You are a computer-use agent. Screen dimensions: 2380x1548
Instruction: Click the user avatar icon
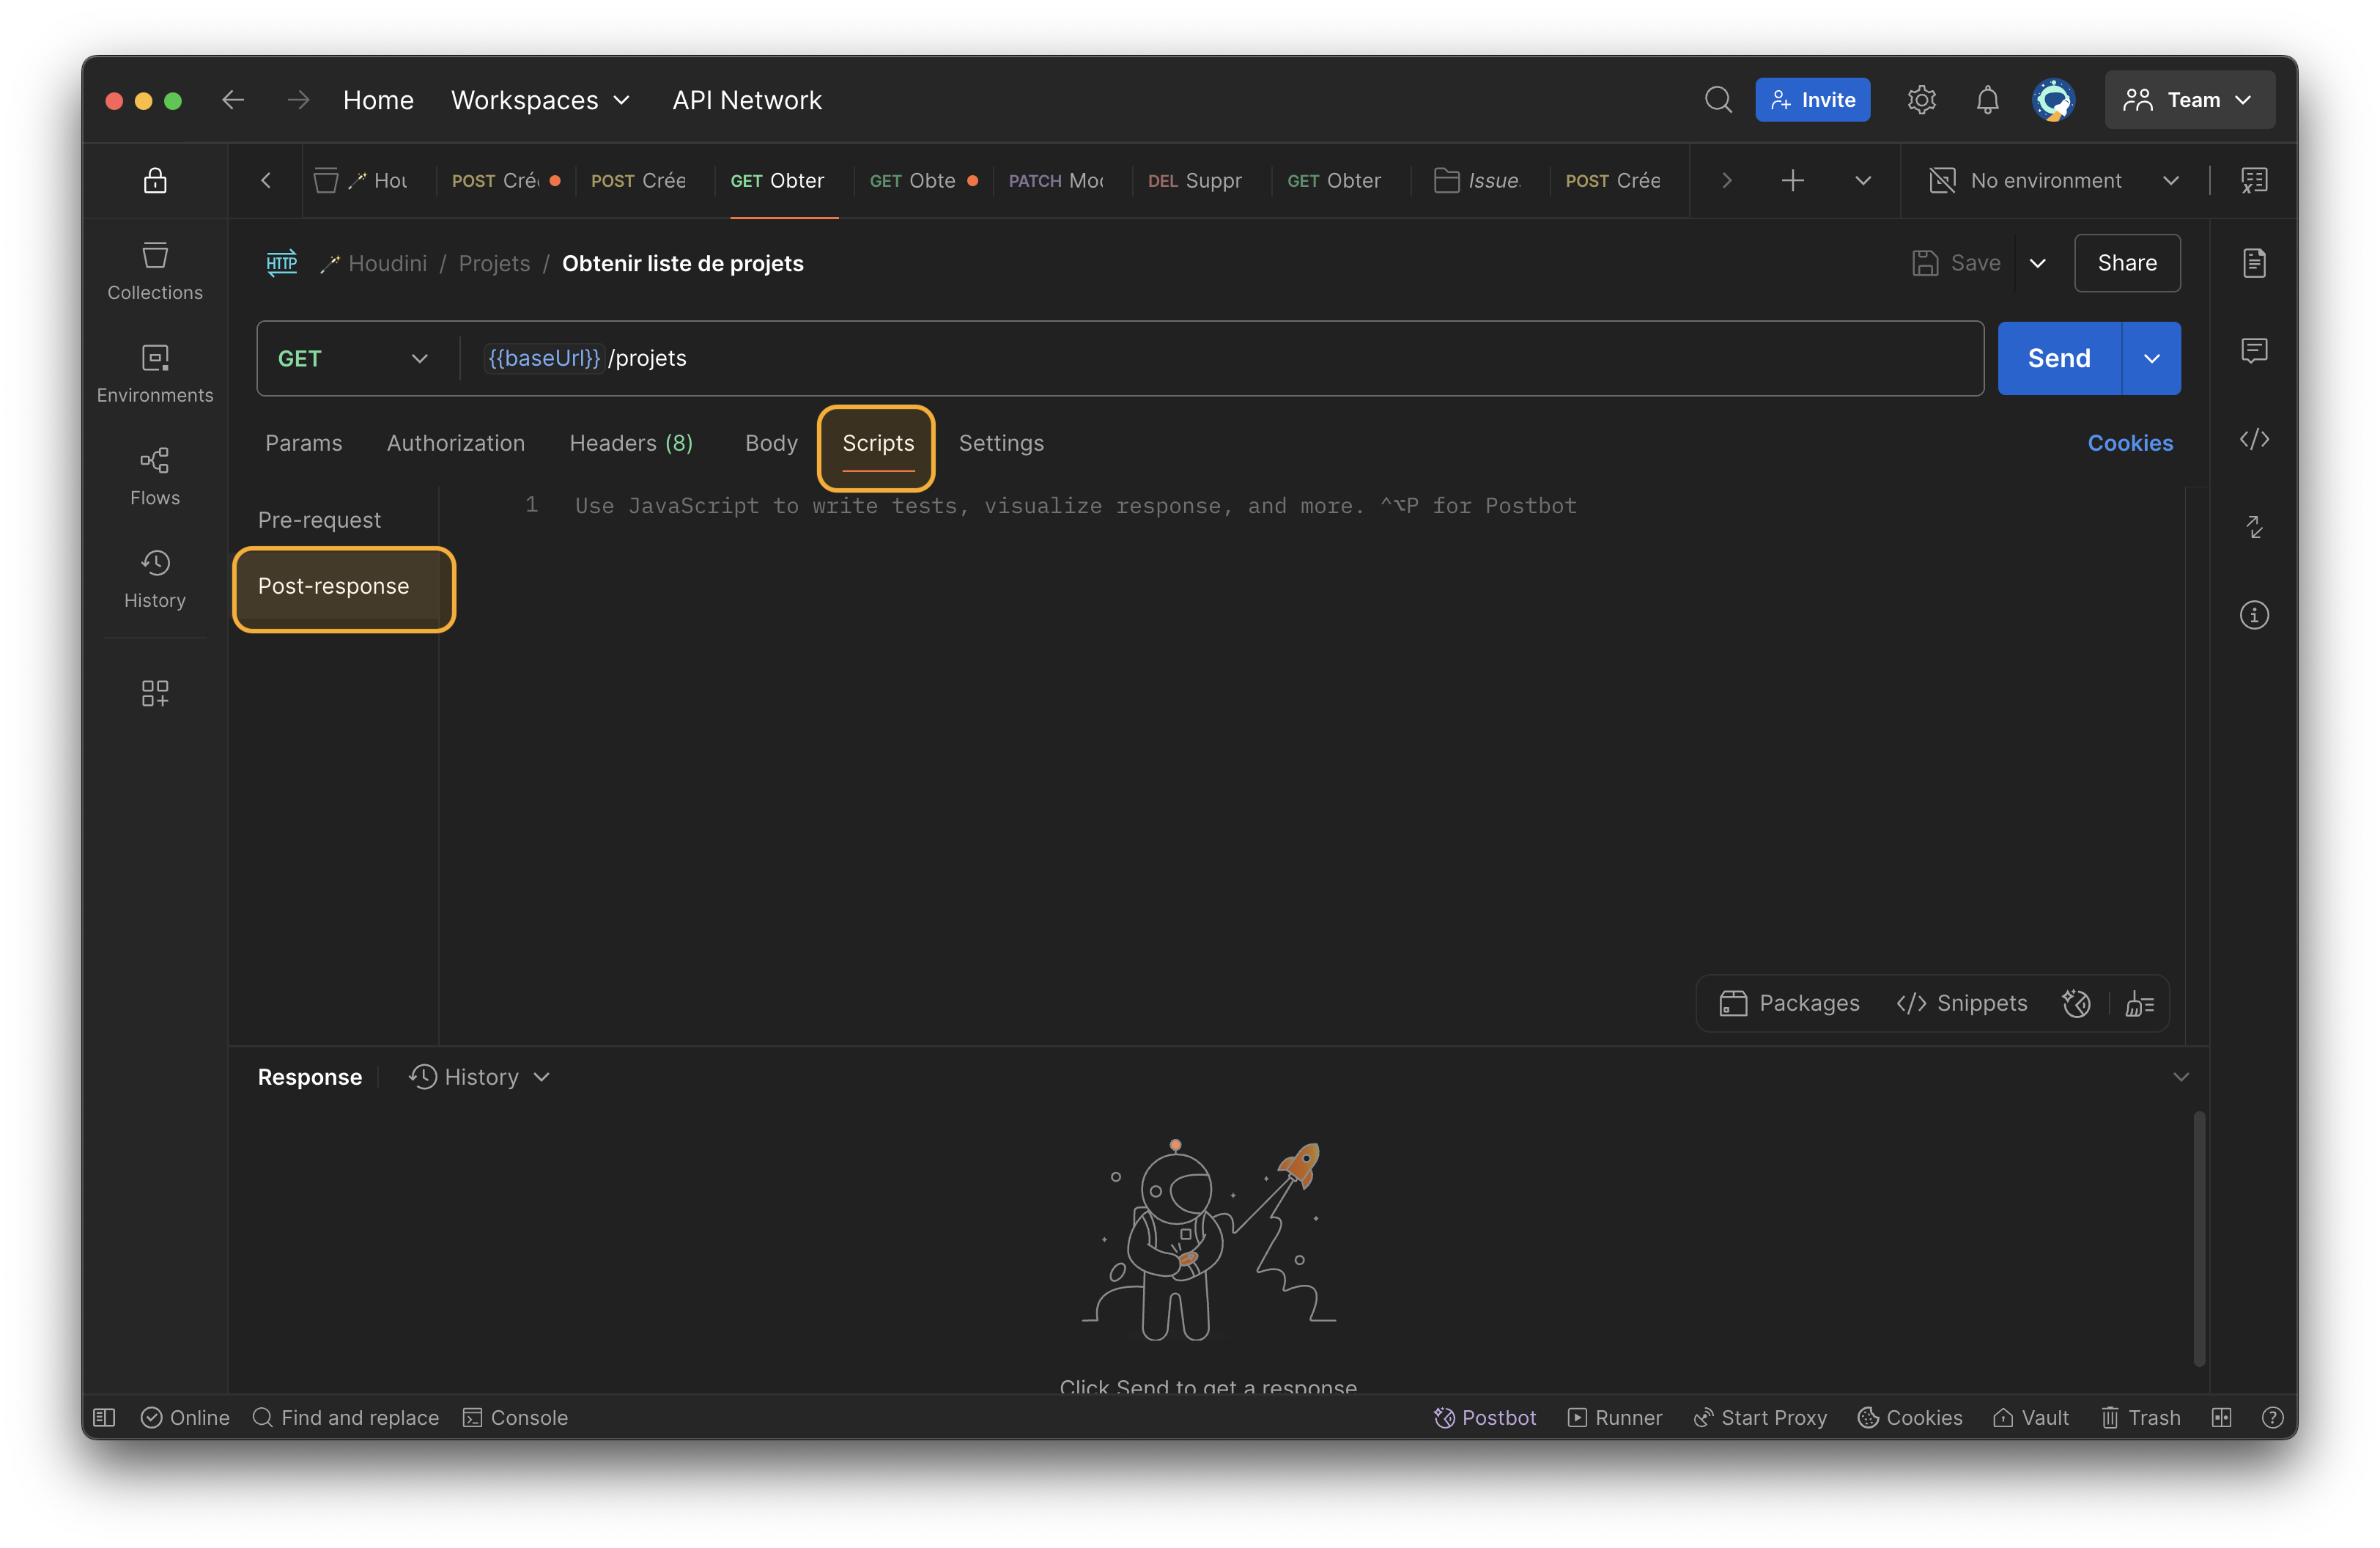(x=2053, y=100)
